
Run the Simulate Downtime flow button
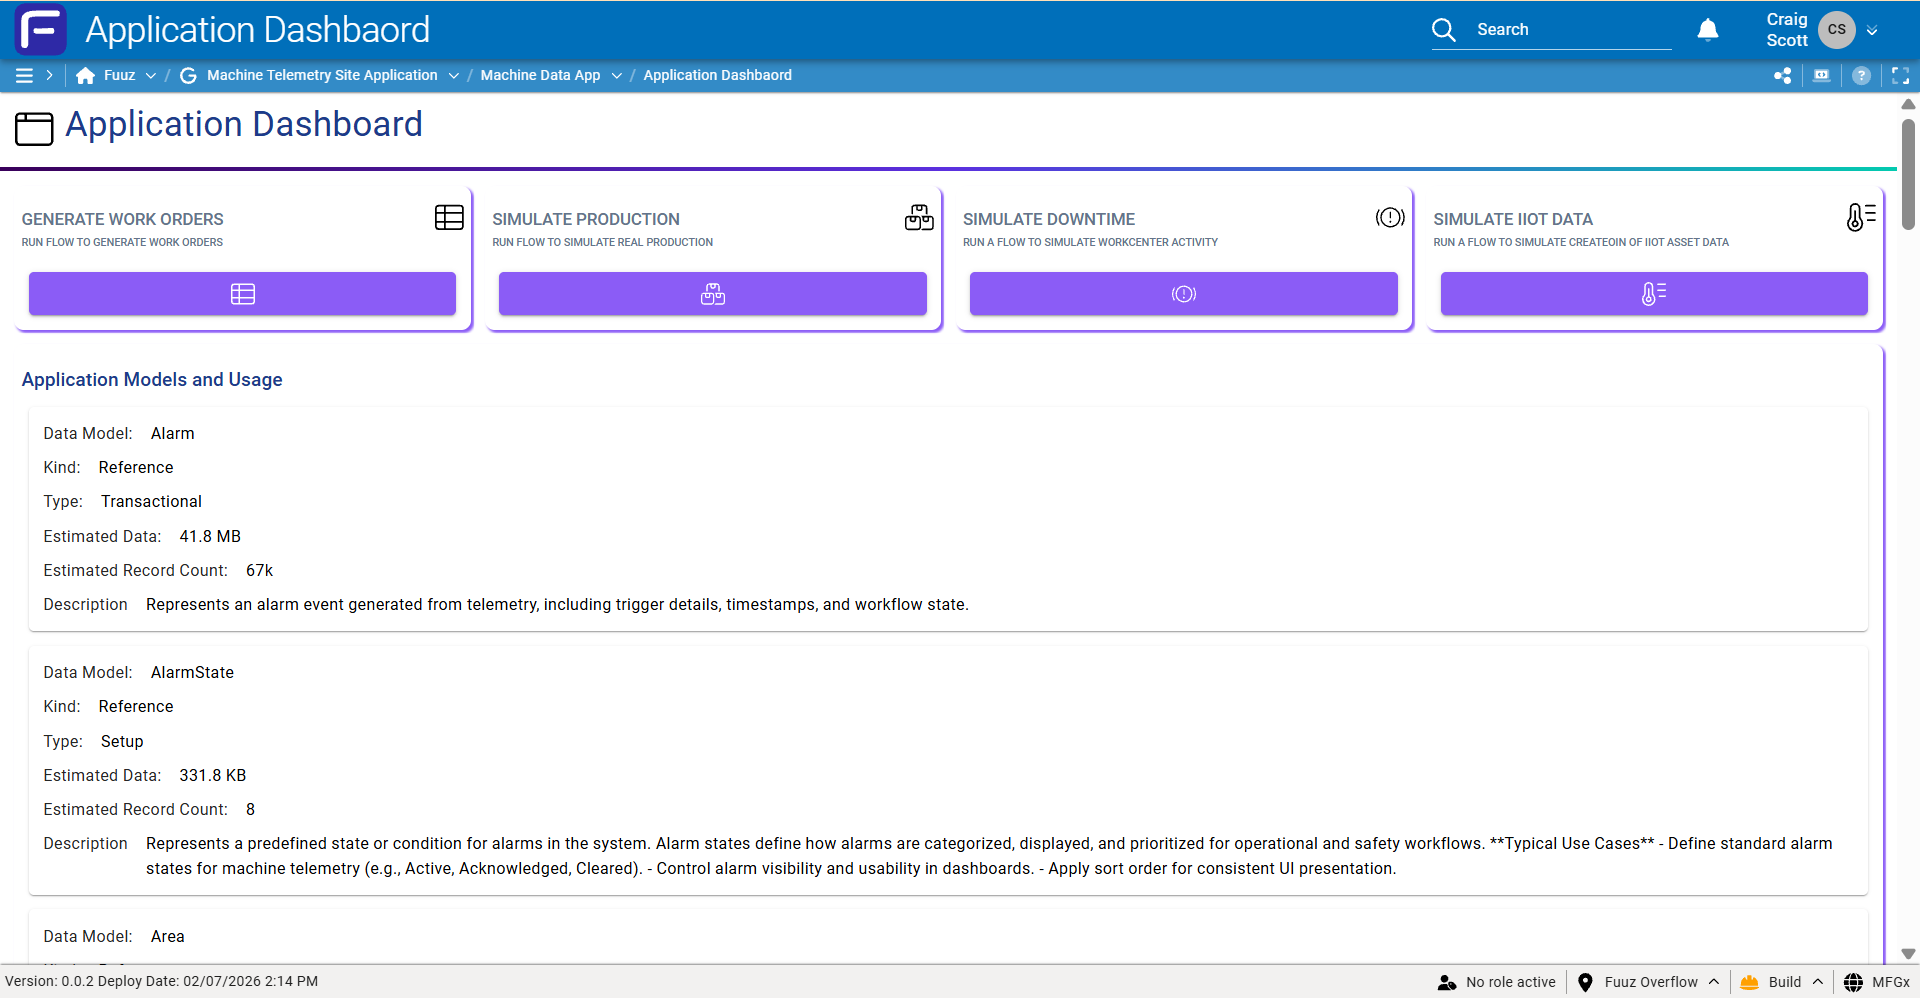1184,294
